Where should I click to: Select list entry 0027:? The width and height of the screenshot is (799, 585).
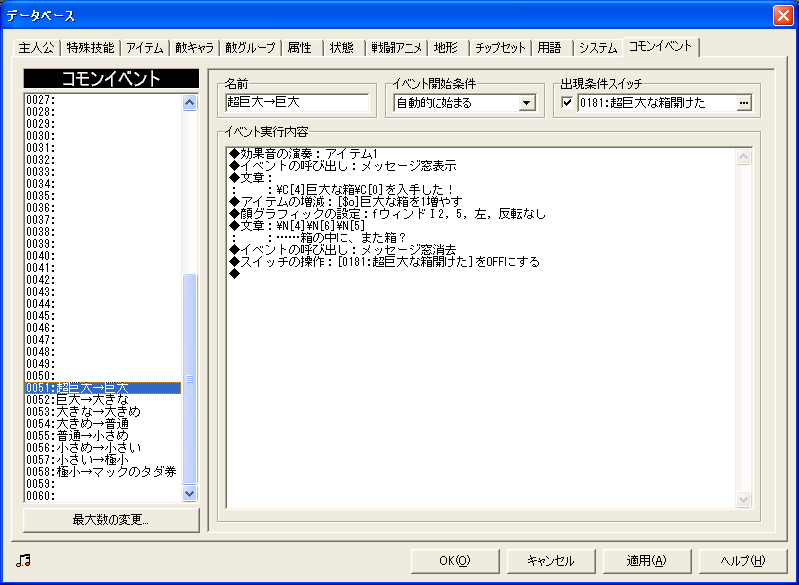pos(103,100)
